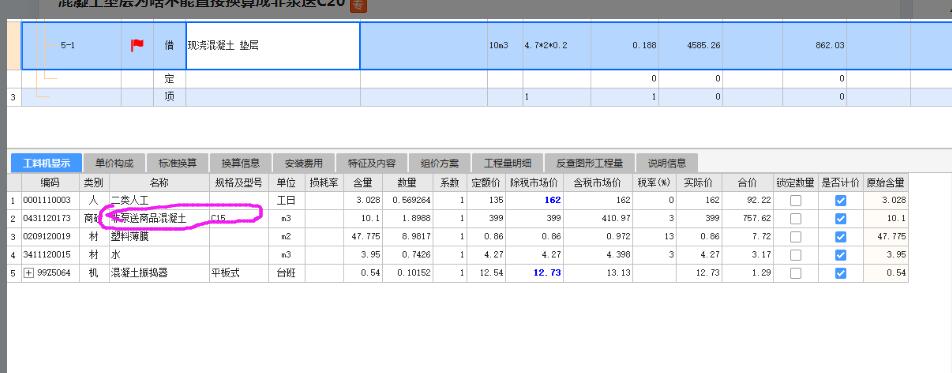Click the 借 category cell
The height and width of the screenshot is (373, 952).
[169, 46]
